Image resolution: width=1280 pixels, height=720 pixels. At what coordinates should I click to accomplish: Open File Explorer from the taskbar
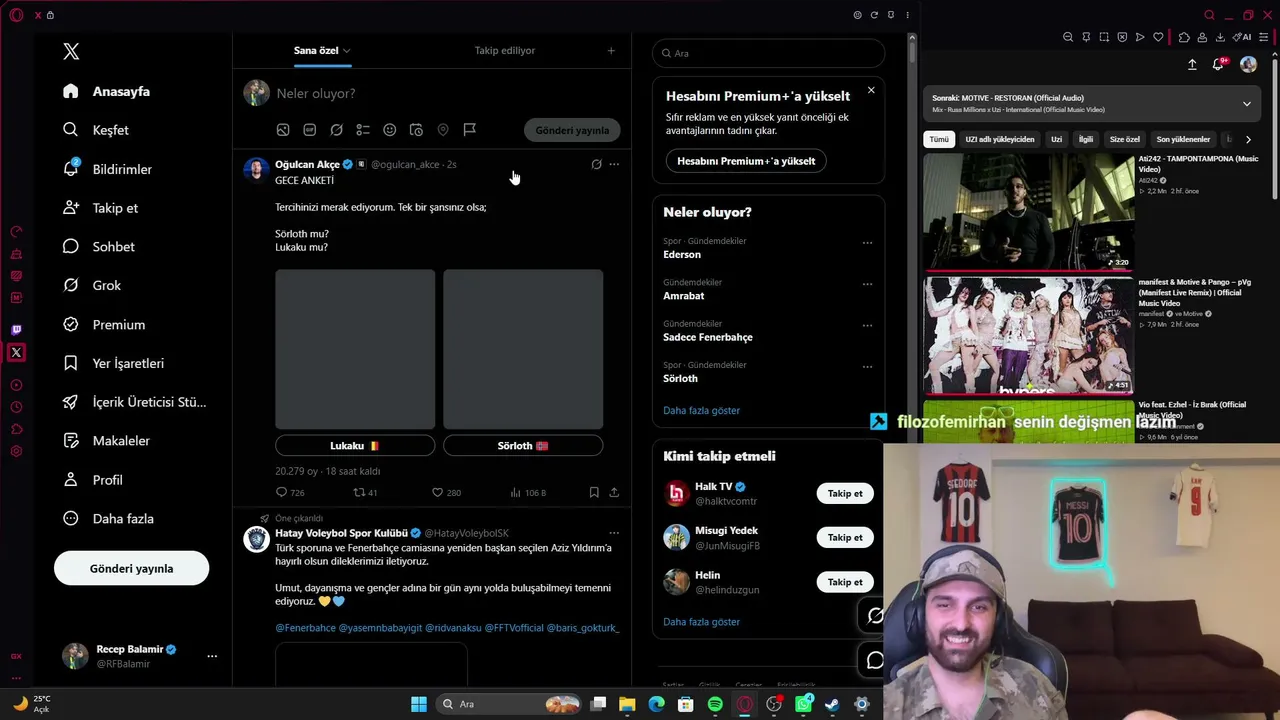(x=627, y=704)
